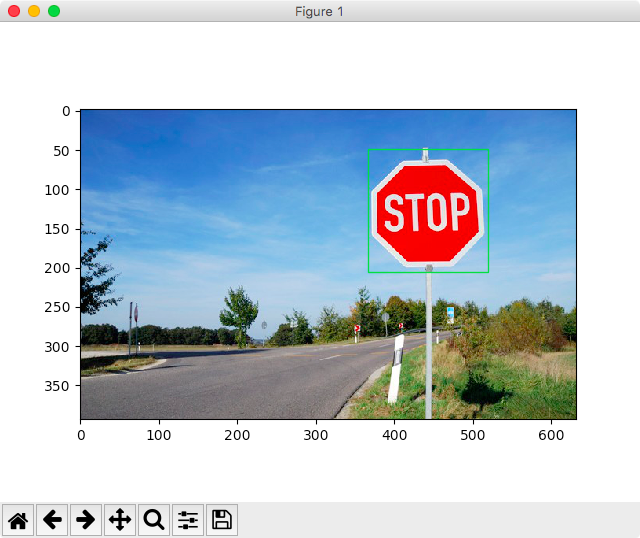640x538 pixels.
Task: Click the x-axis tick label 100
Action: (x=159, y=435)
